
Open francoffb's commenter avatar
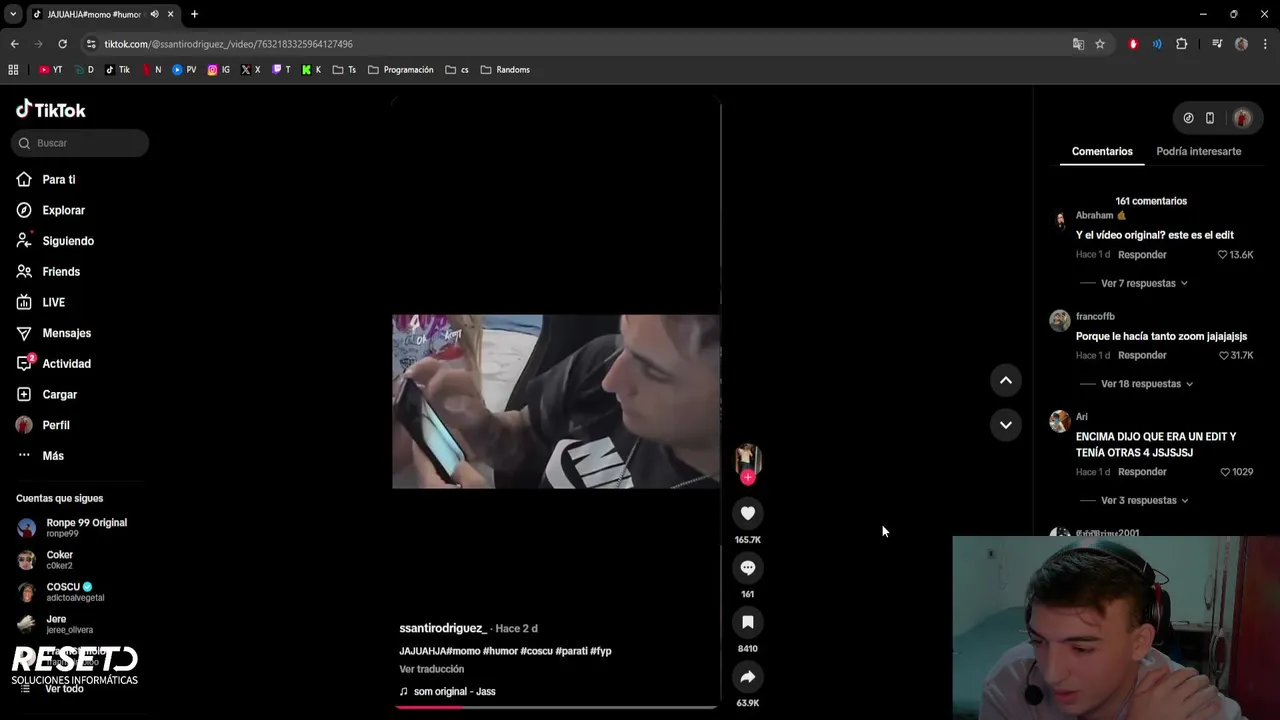click(1060, 320)
